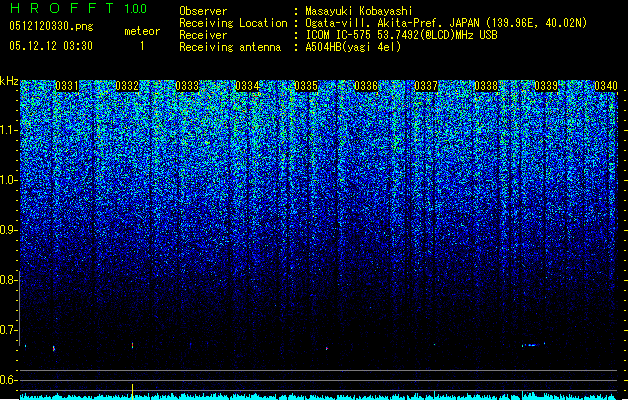629x400 pixels.
Task: Click the yellow meteor detection spike in the power graph
Action: [132, 392]
